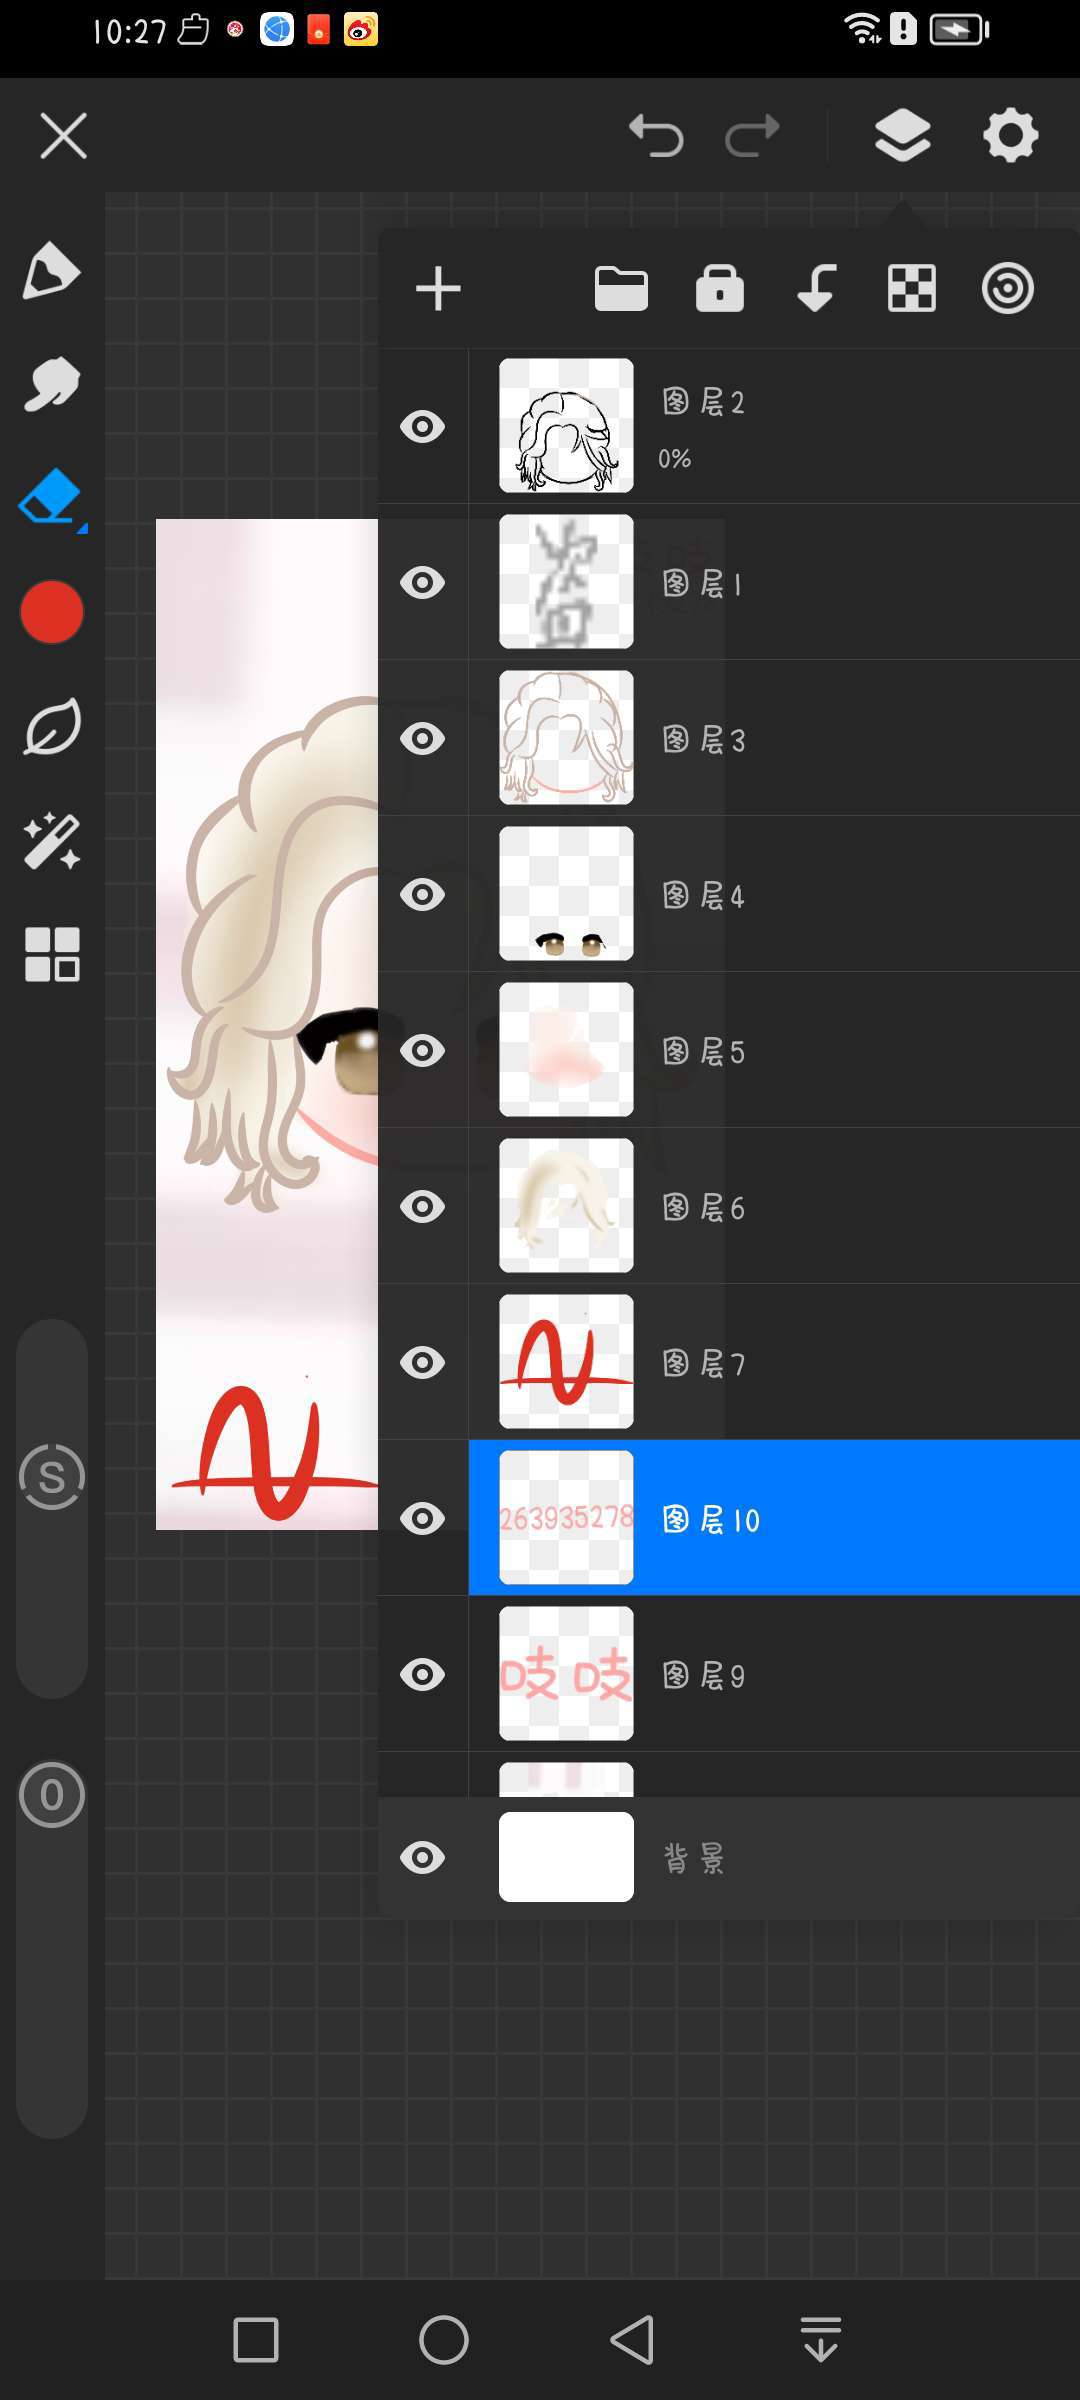The height and width of the screenshot is (2400, 1080).
Task: Select the smudge tool
Action: (51, 384)
